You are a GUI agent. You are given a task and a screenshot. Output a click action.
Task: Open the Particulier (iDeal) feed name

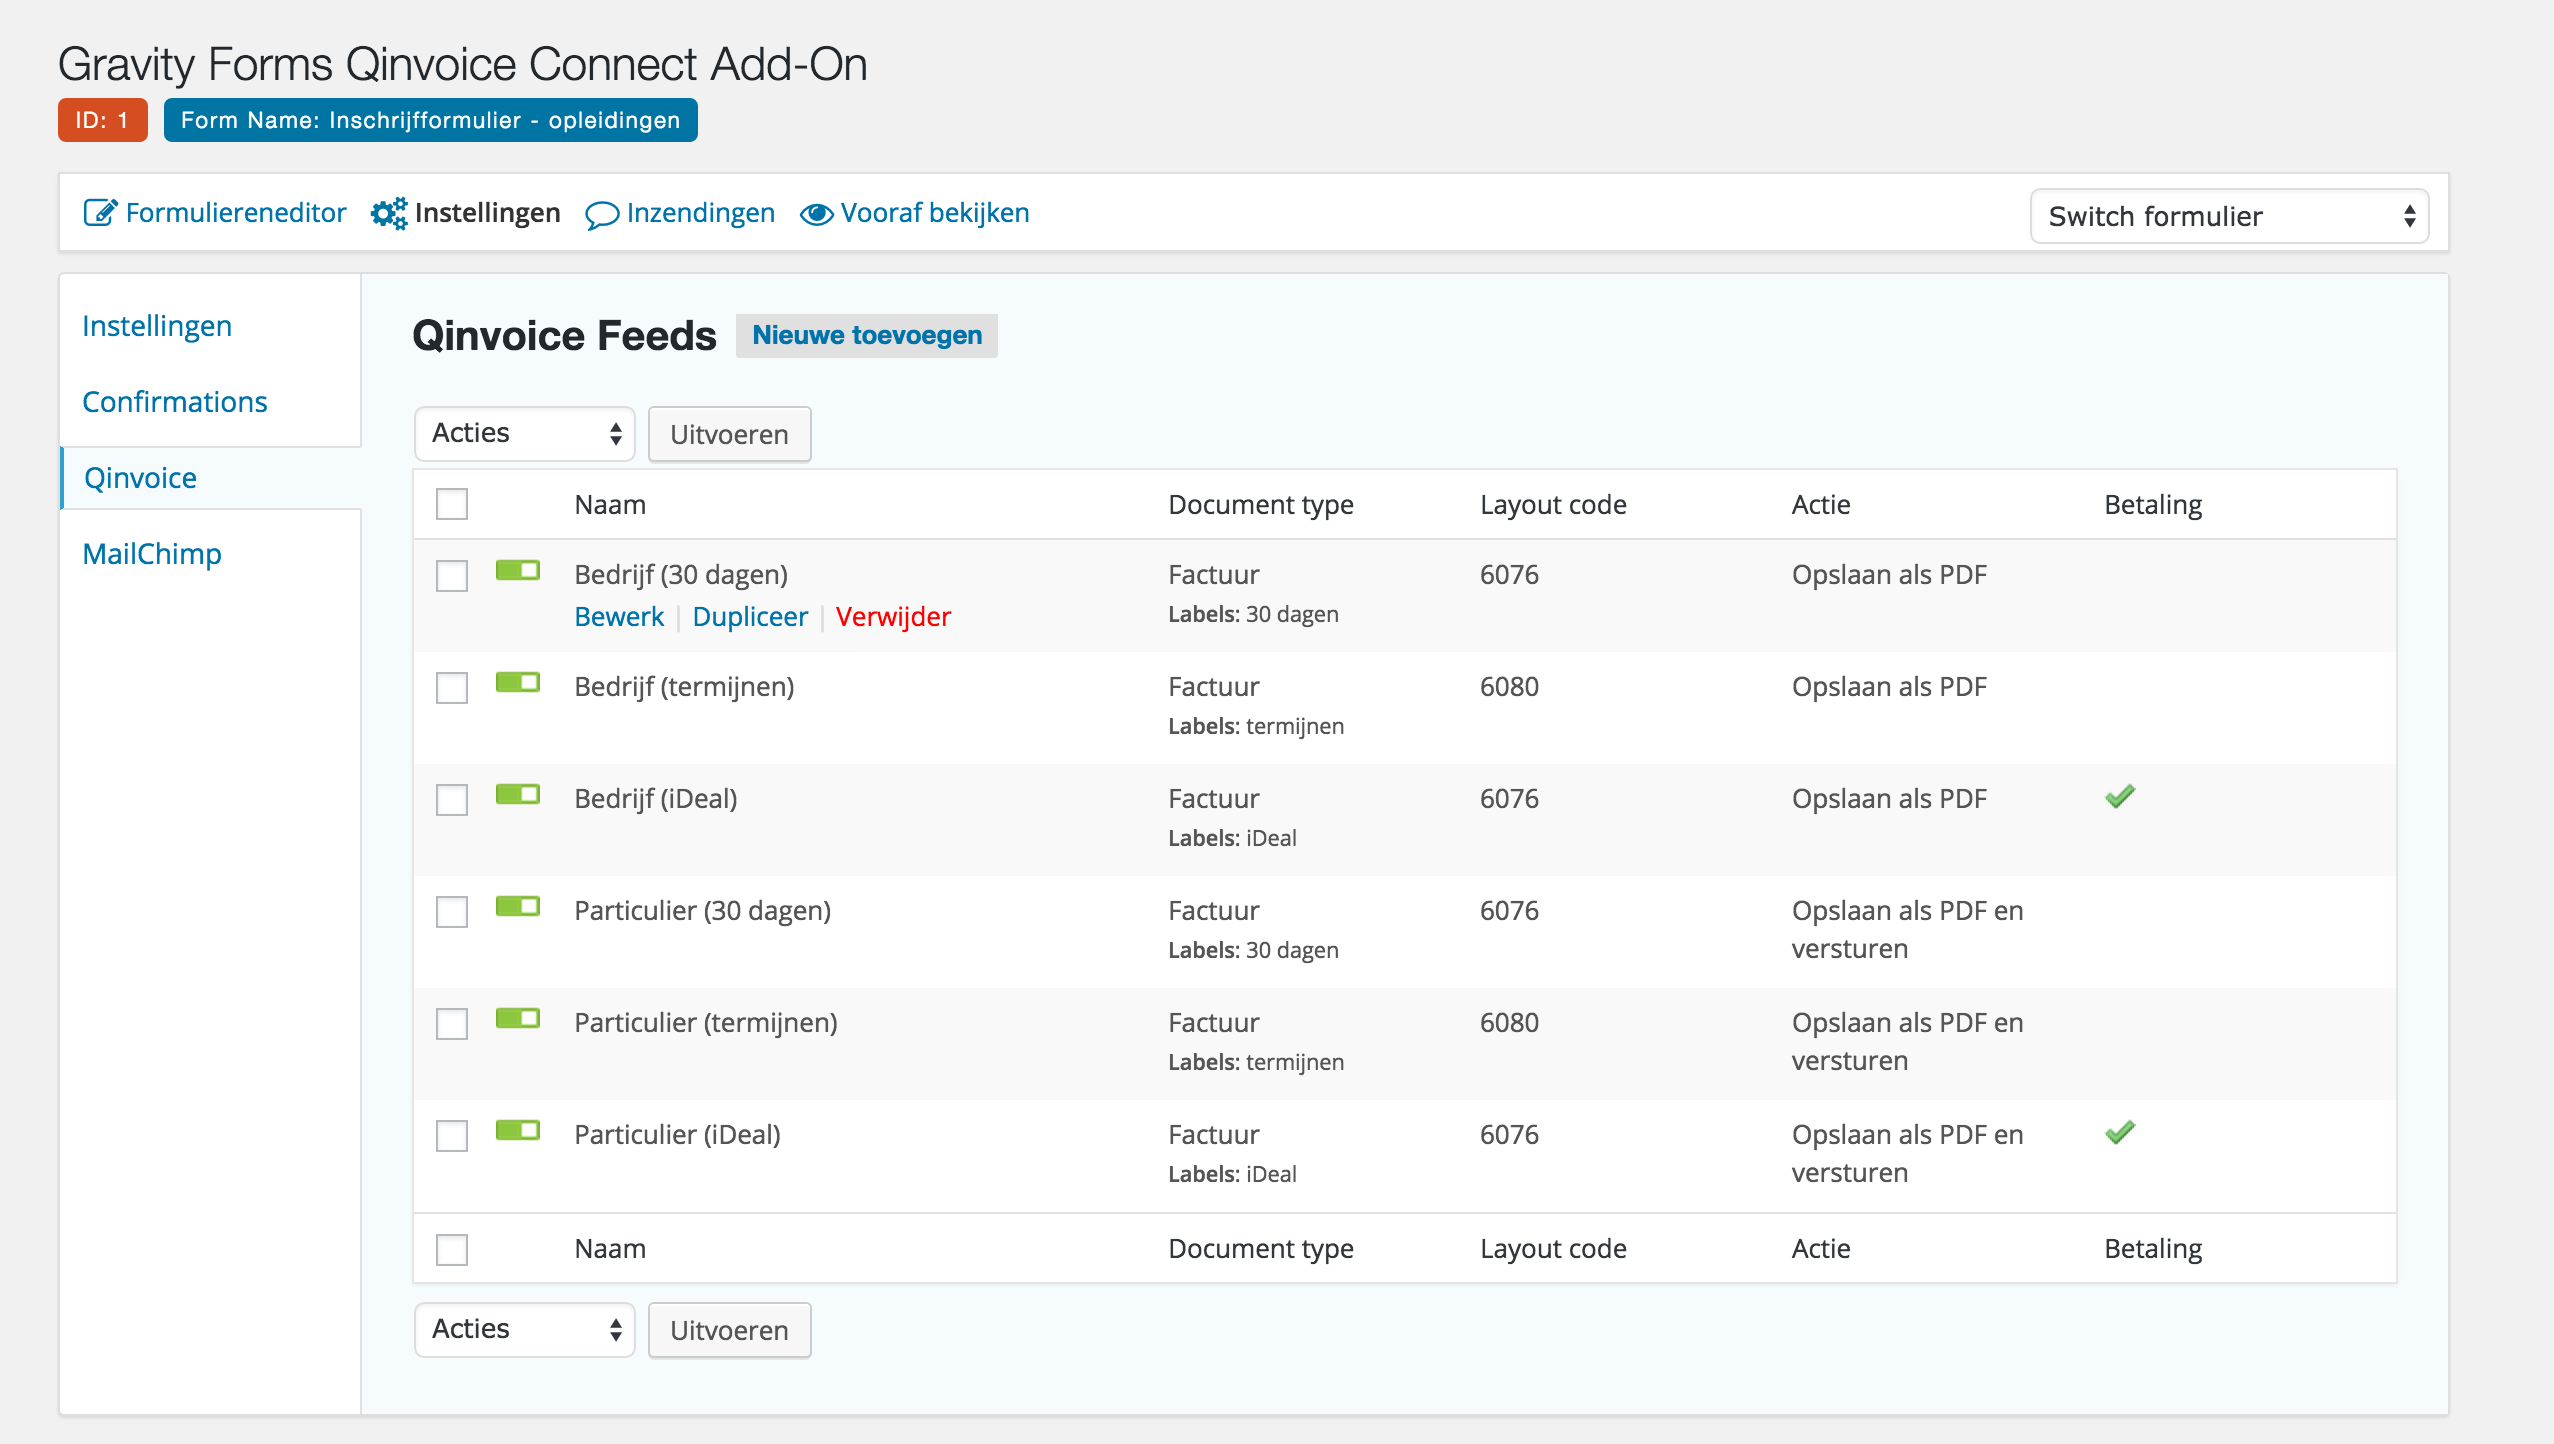tap(678, 1135)
